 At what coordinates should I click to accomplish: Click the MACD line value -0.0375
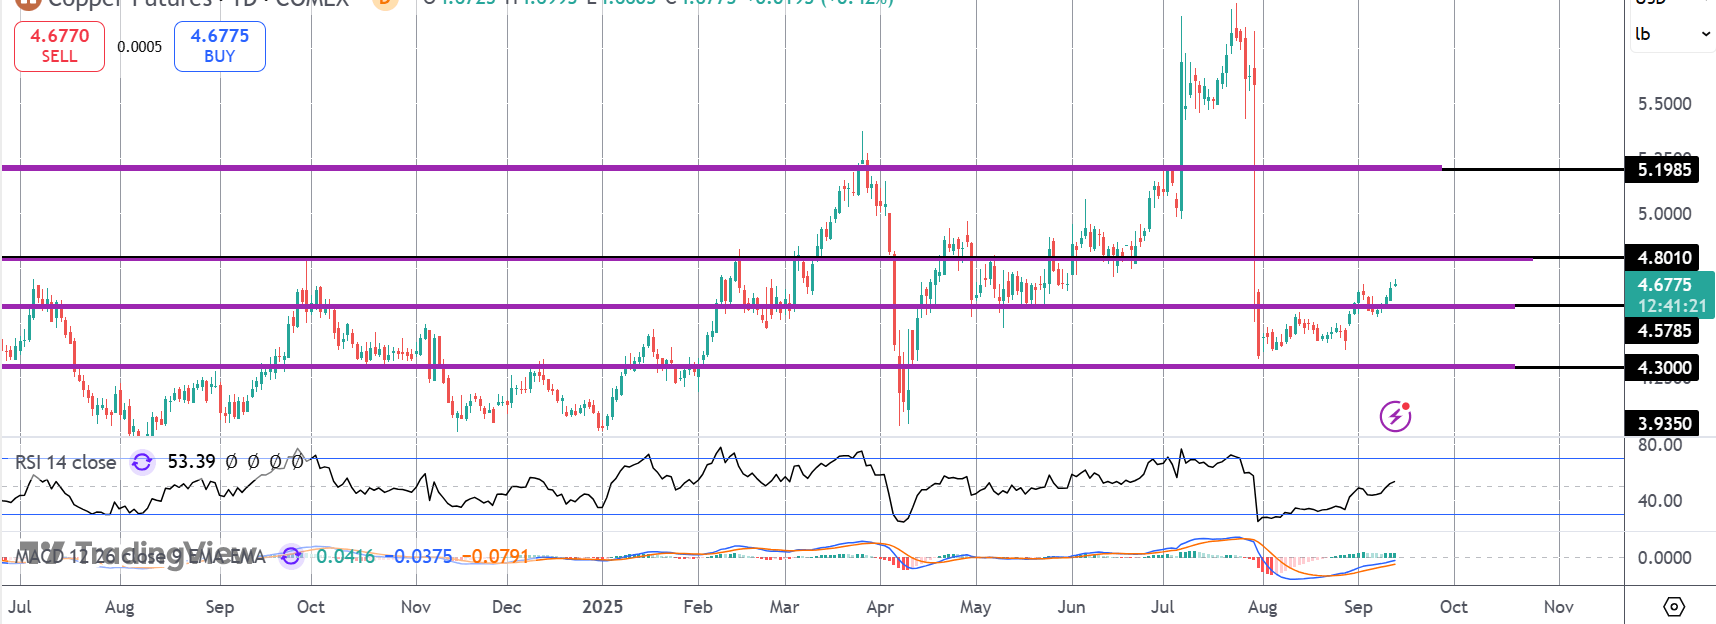point(420,556)
